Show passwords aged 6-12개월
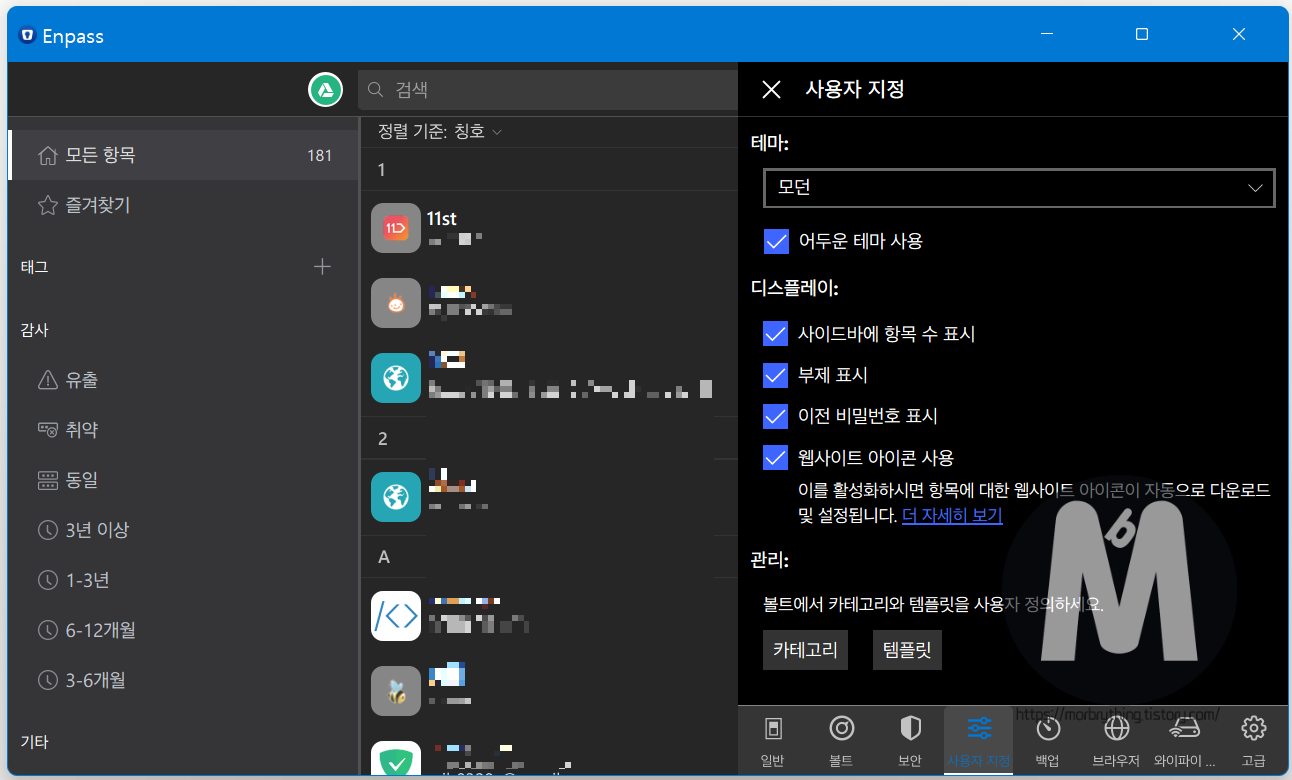Image resolution: width=1292 pixels, height=780 pixels. point(183,630)
